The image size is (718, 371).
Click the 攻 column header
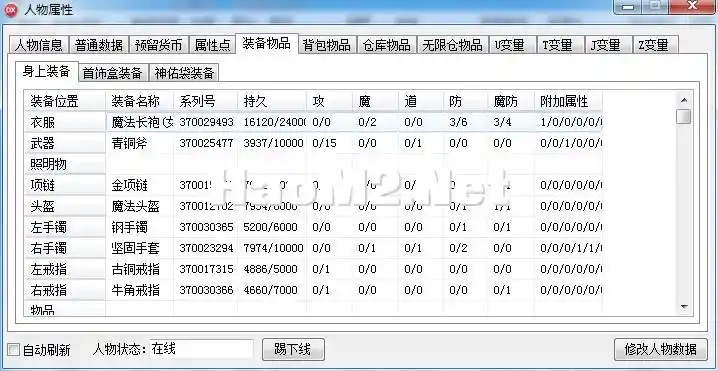329,101
